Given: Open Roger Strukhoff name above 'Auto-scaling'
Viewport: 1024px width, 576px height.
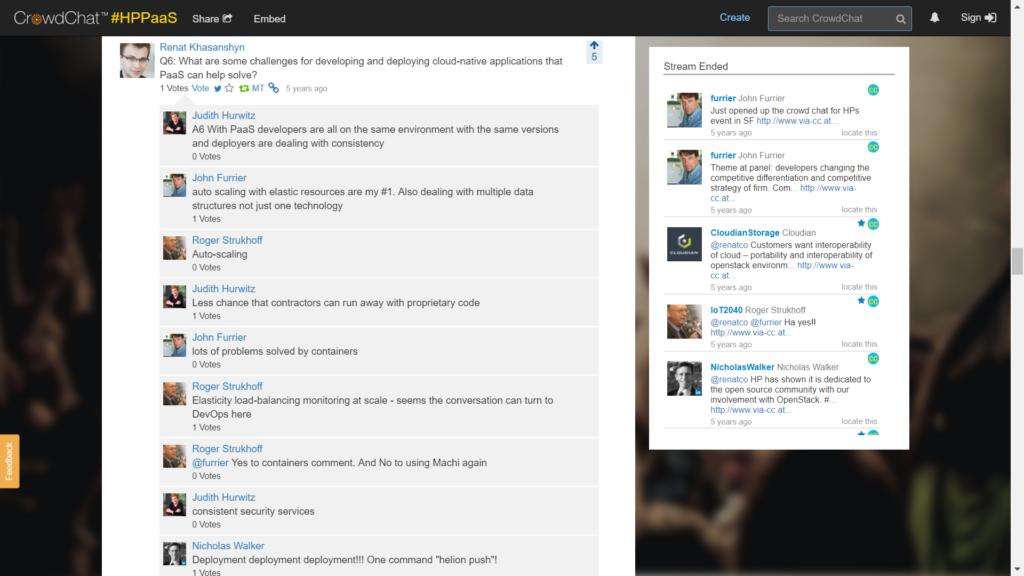Looking at the screenshot, I should pyautogui.click(x=227, y=240).
